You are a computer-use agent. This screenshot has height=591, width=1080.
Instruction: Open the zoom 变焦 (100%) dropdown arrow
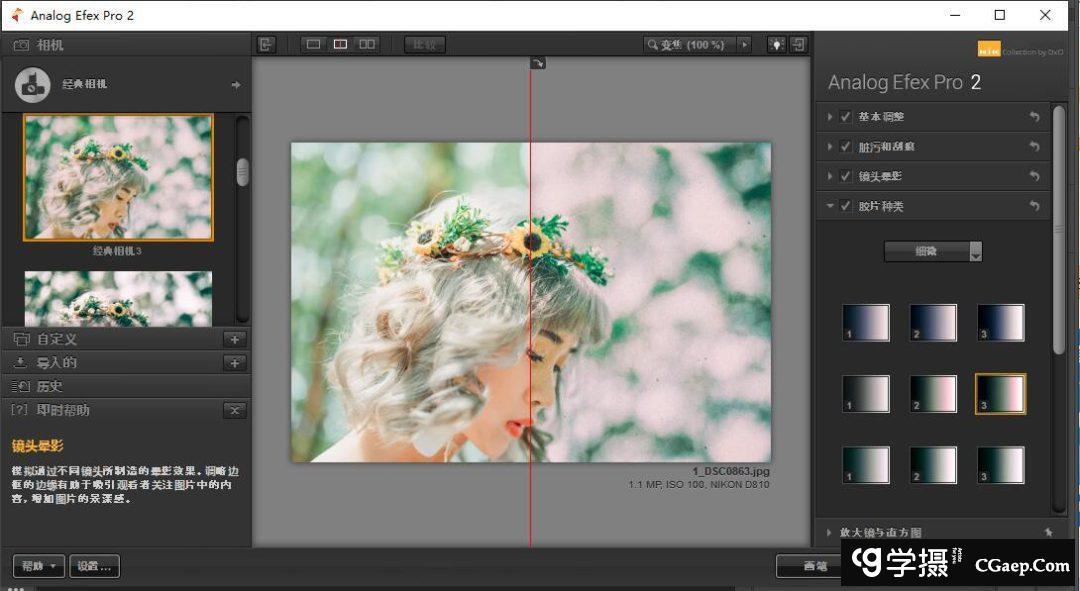point(743,45)
